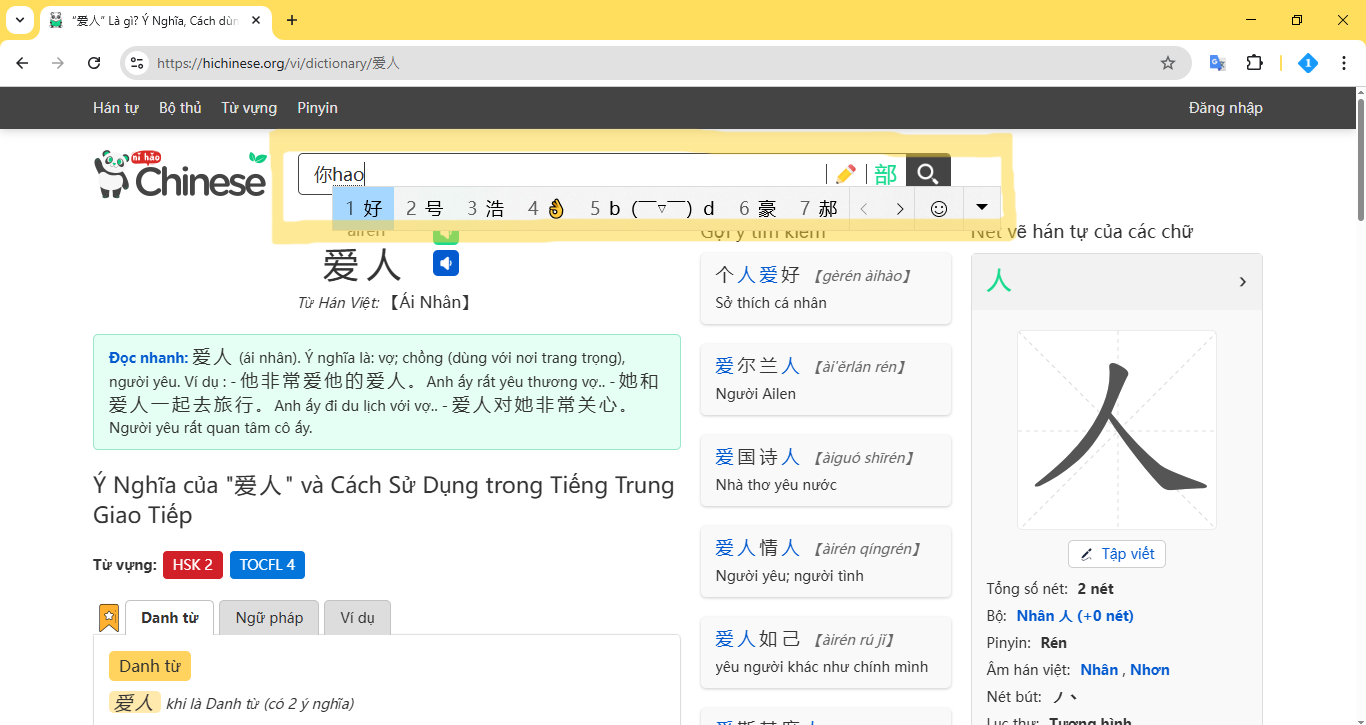Reload the page
Image resolution: width=1366 pixels, height=725 pixels.
pyautogui.click(x=94, y=63)
